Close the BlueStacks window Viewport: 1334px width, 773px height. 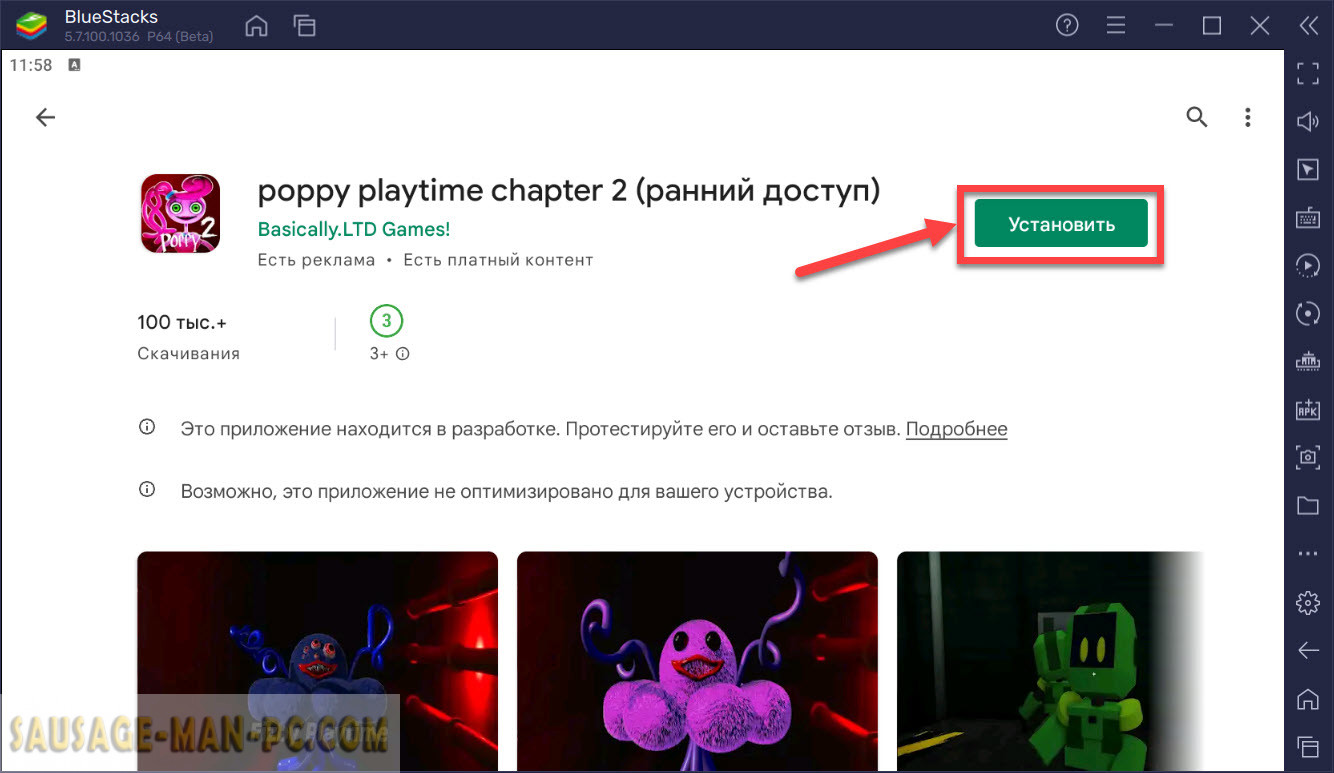point(1260,26)
